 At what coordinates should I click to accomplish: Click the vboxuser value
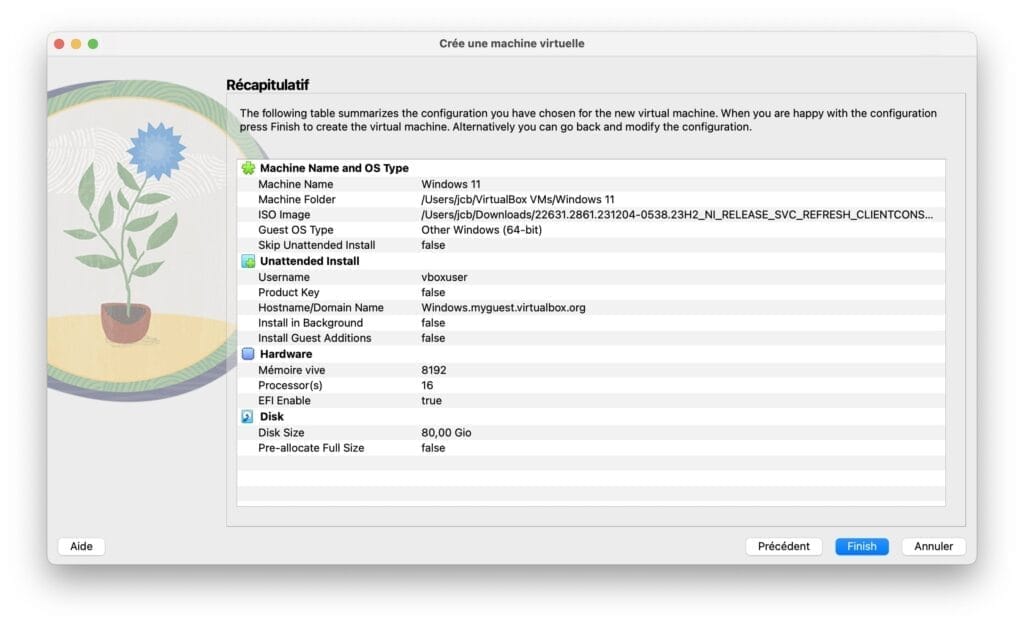coord(444,277)
